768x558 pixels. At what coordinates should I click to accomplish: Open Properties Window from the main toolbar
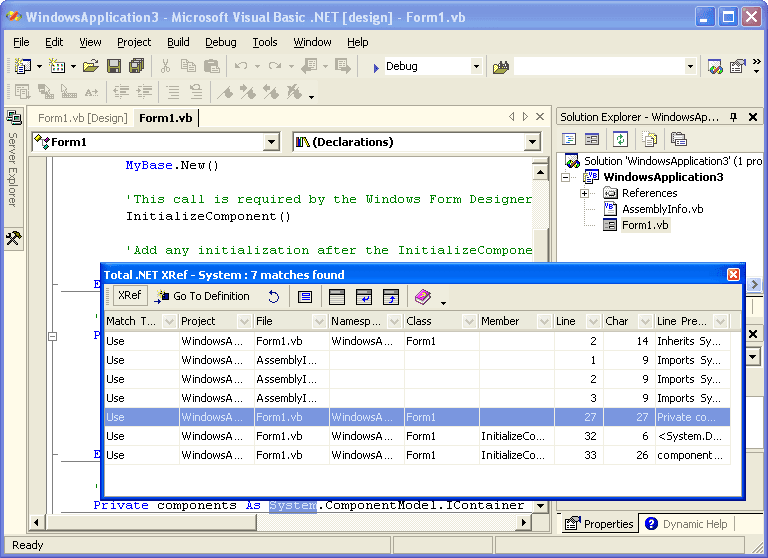click(737, 66)
